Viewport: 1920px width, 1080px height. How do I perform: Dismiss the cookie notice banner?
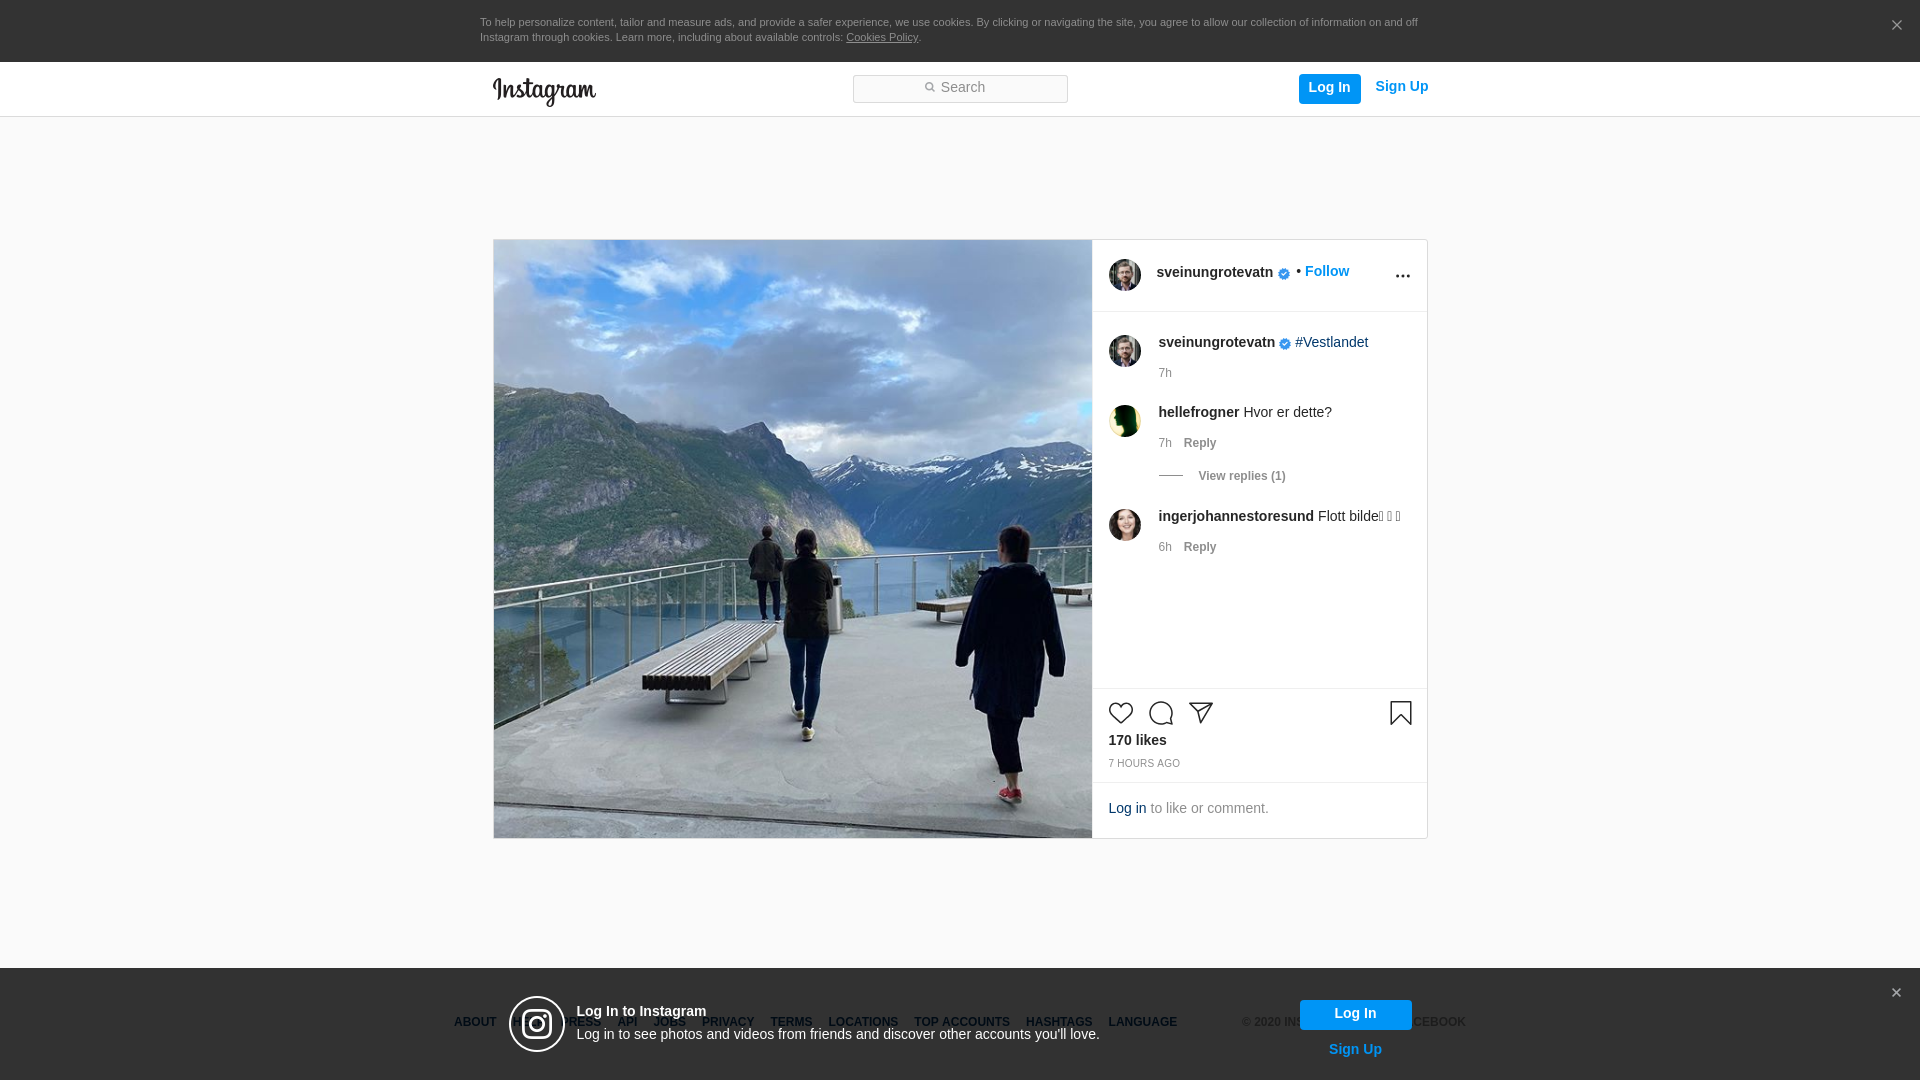pyautogui.click(x=1896, y=26)
